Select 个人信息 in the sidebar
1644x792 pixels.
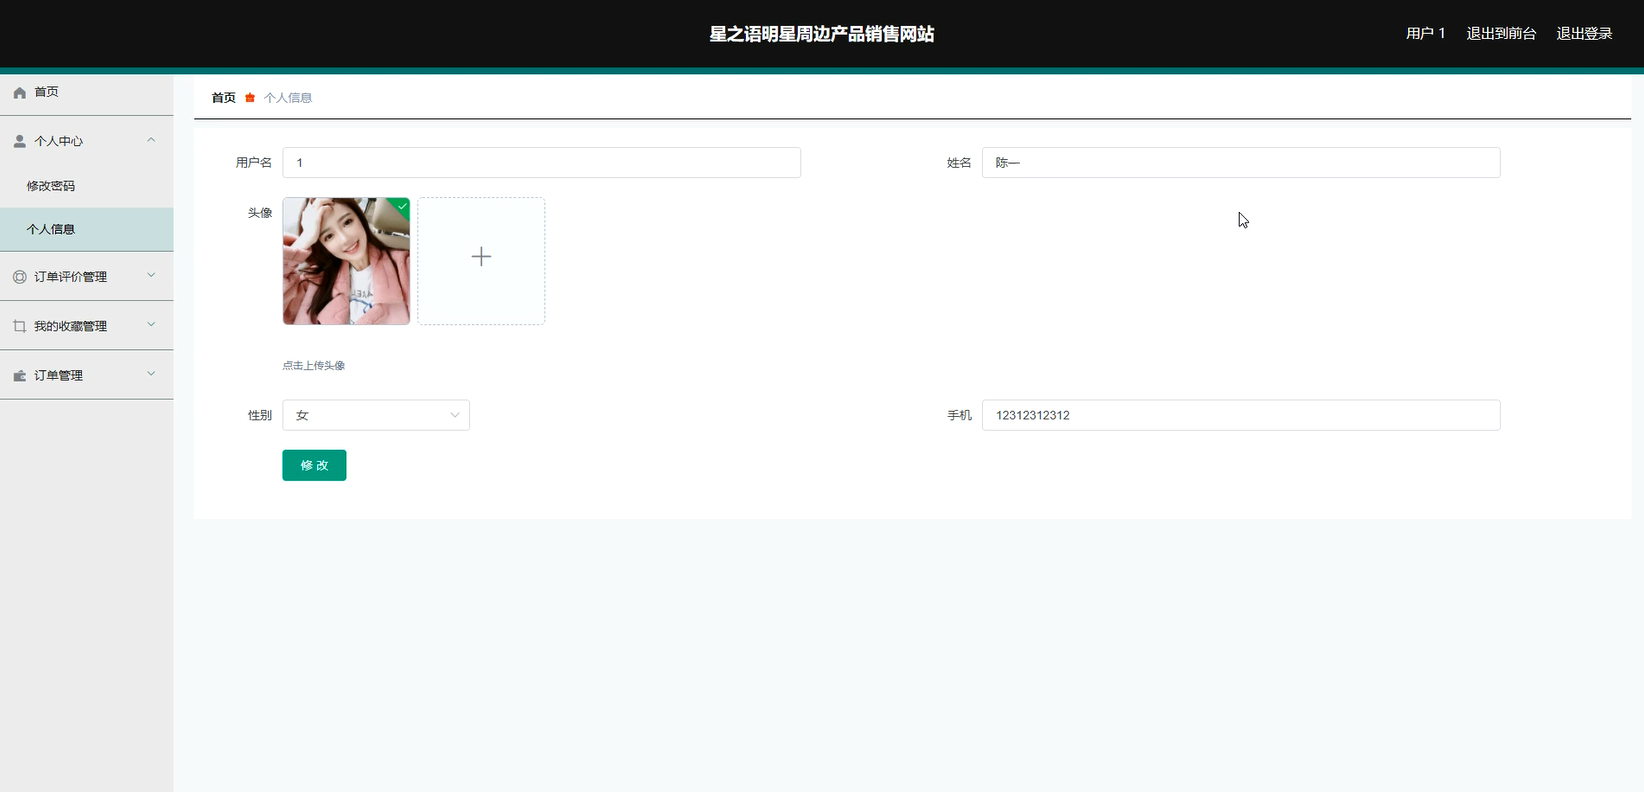tap(86, 229)
